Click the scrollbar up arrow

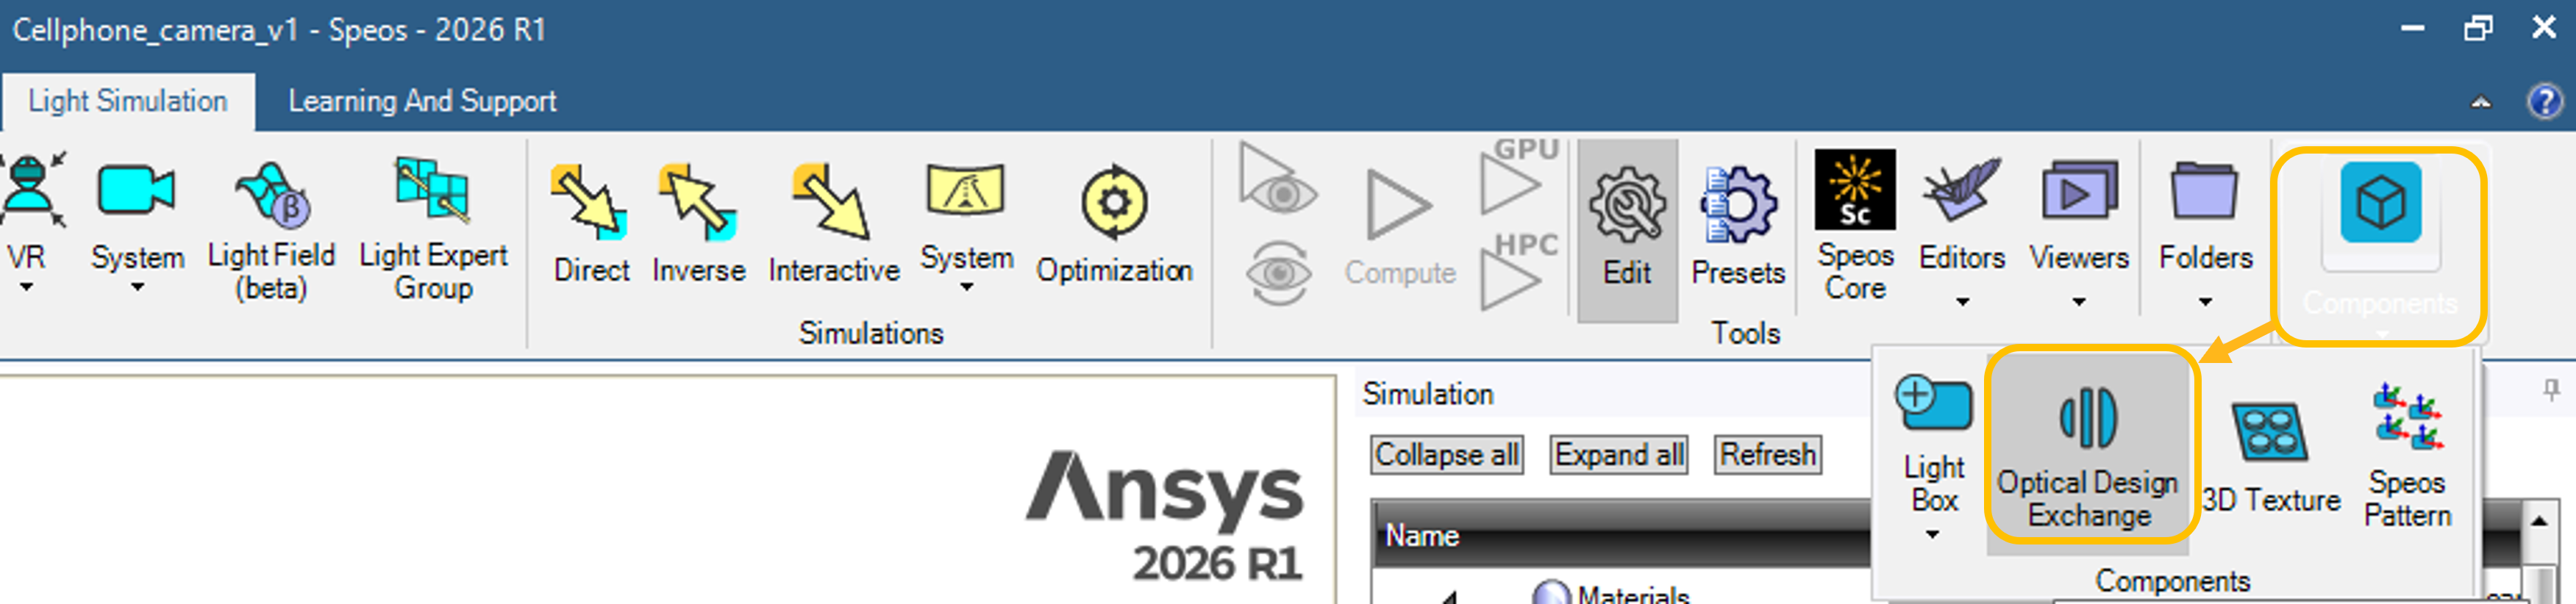click(2540, 522)
